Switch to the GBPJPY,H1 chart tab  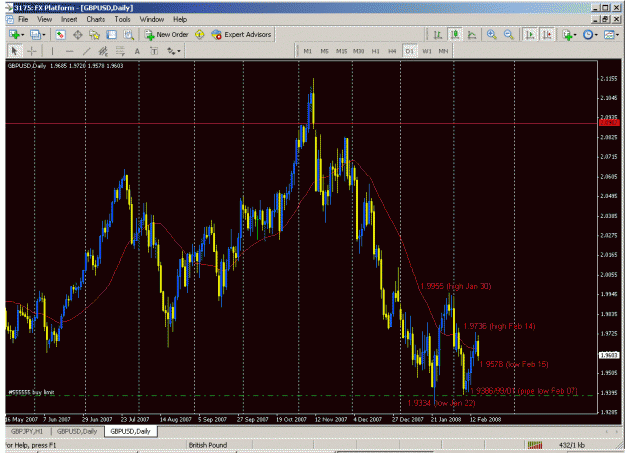27,431
